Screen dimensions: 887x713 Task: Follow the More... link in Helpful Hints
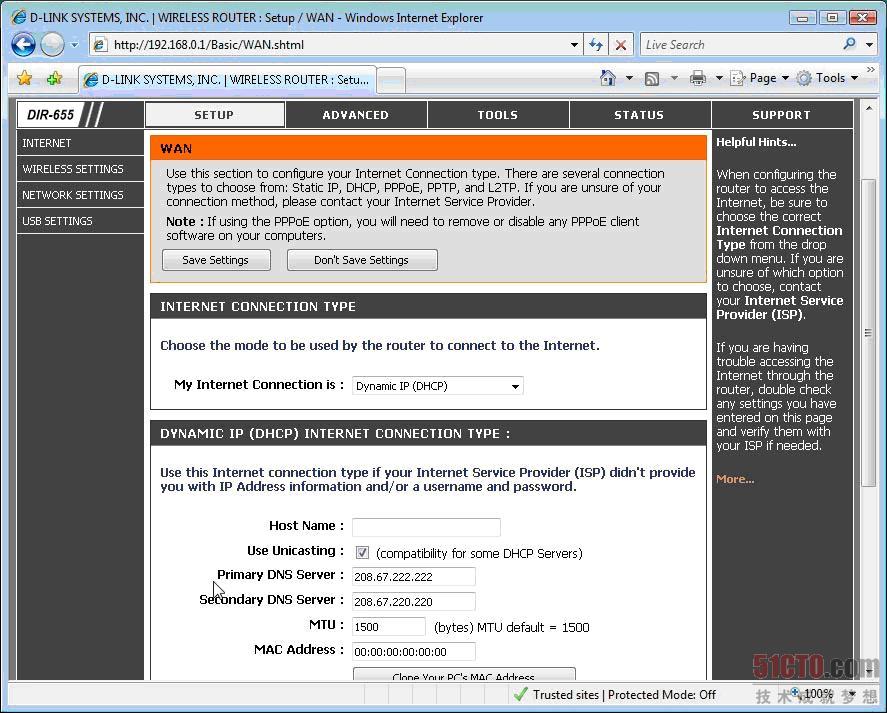pos(735,479)
